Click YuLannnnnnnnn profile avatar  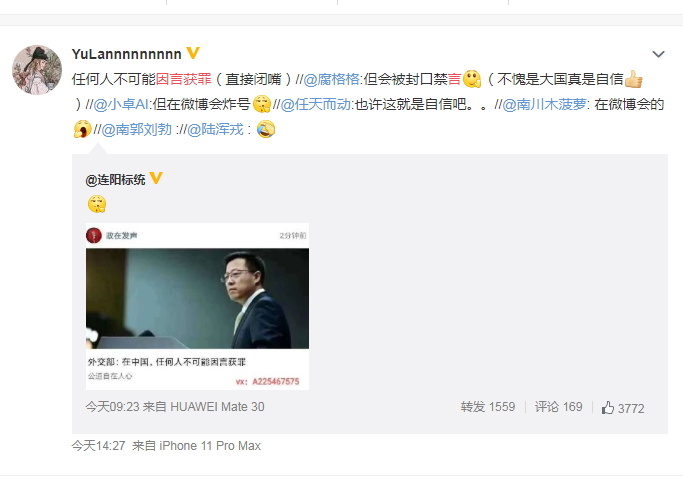click(x=37, y=70)
